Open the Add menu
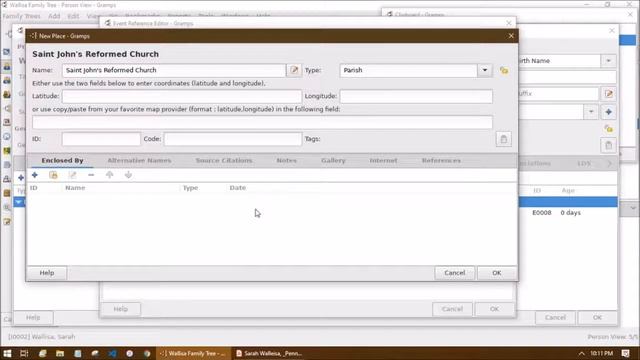The height and width of the screenshot is (360, 640). click(x=54, y=16)
